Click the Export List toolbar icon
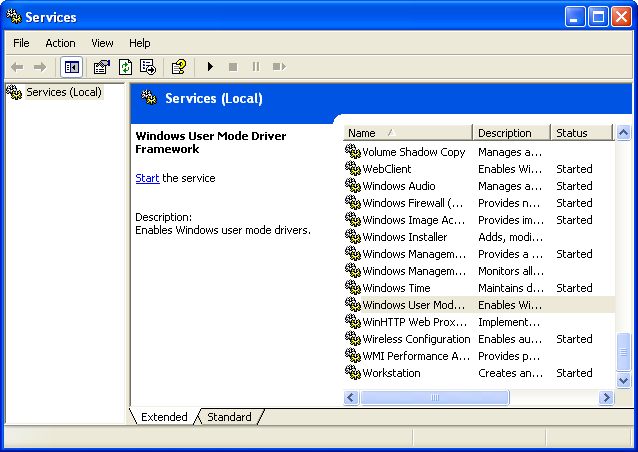 click(x=148, y=67)
